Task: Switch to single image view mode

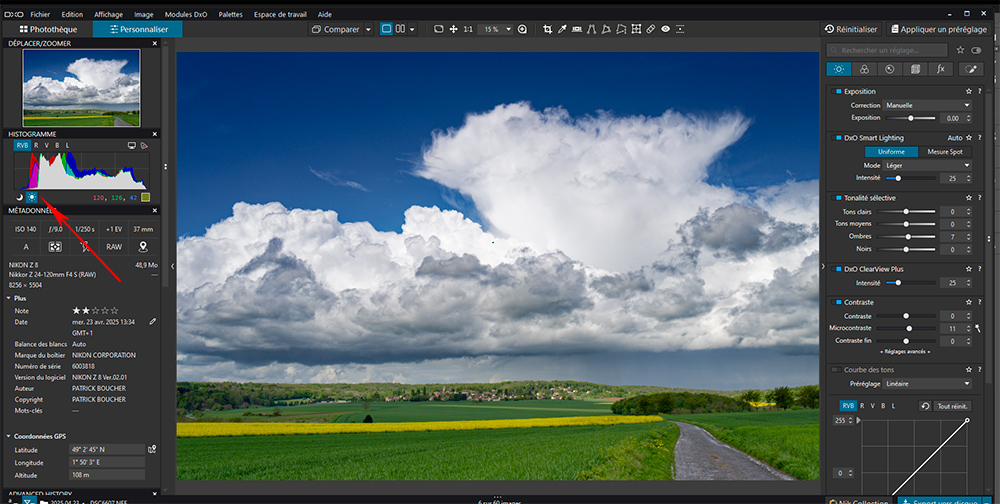Action: (386, 29)
